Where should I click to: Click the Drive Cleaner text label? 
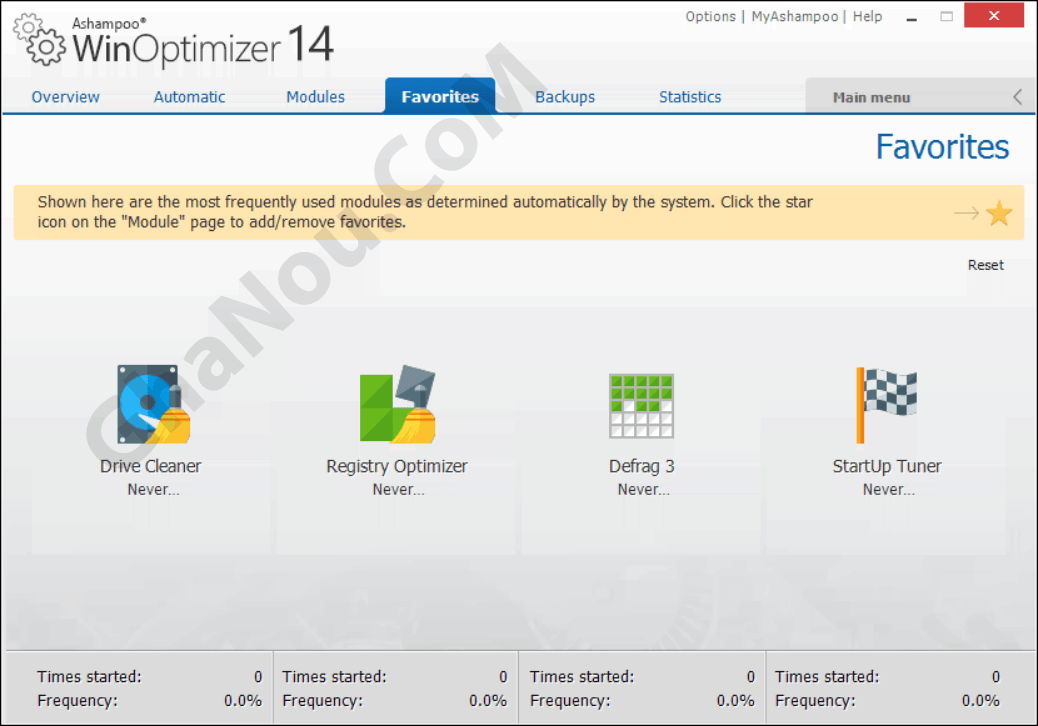tap(150, 466)
